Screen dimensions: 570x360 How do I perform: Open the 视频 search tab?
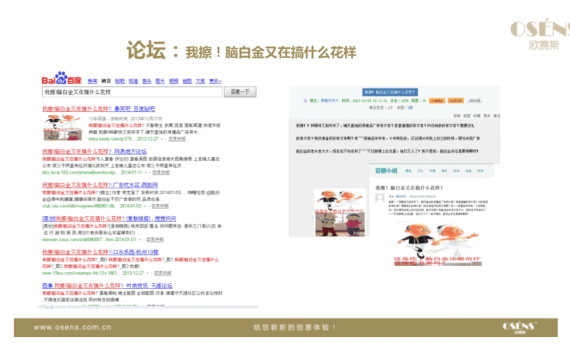(174, 81)
